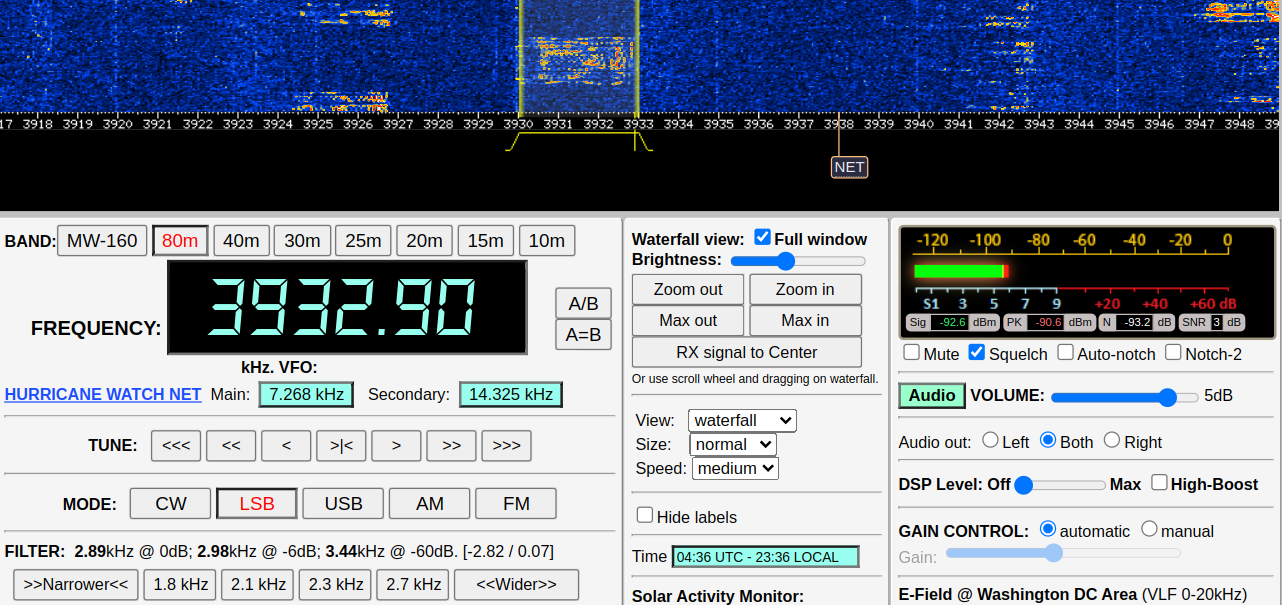Enable the Mute checkbox
Screen dimensions: 1282x605
point(912,353)
